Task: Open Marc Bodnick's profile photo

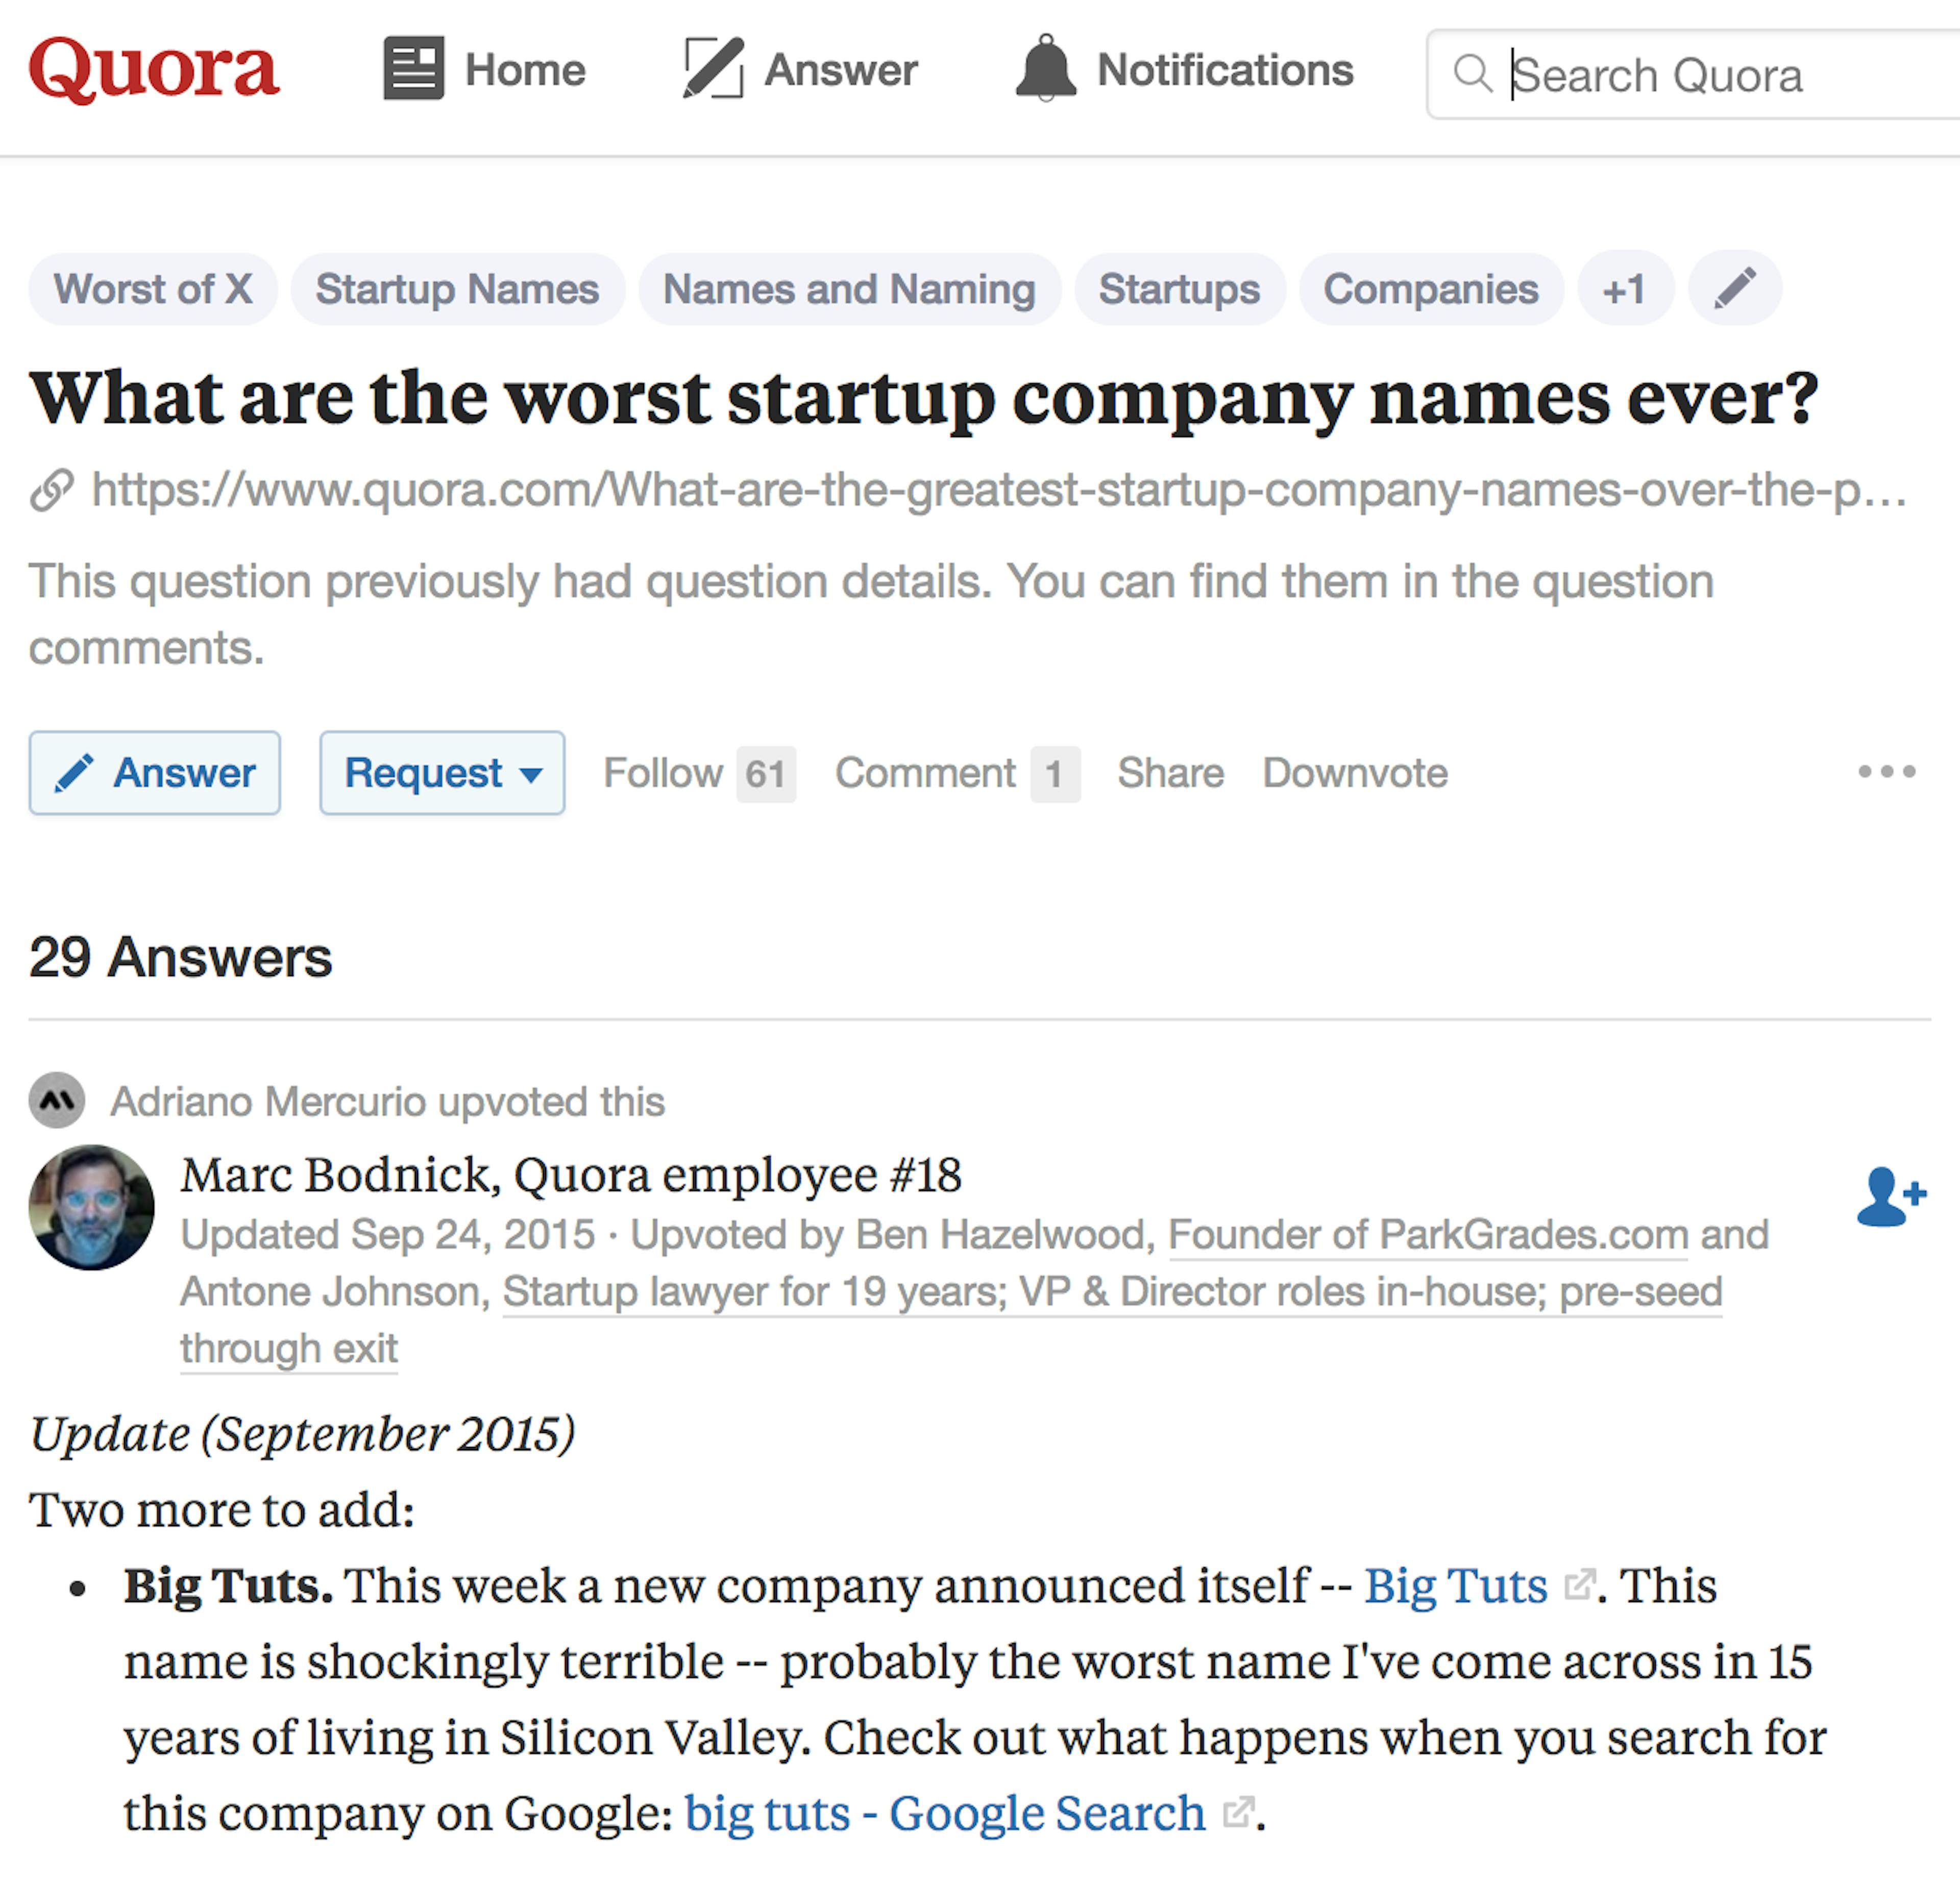Action: (92, 1208)
